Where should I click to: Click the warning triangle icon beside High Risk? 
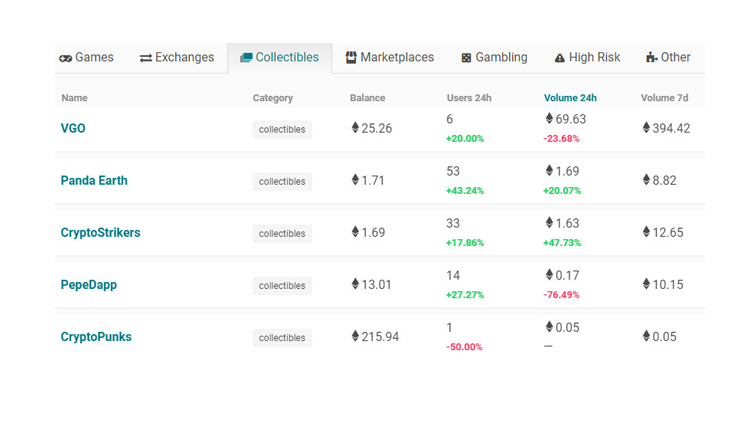(x=560, y=58)
